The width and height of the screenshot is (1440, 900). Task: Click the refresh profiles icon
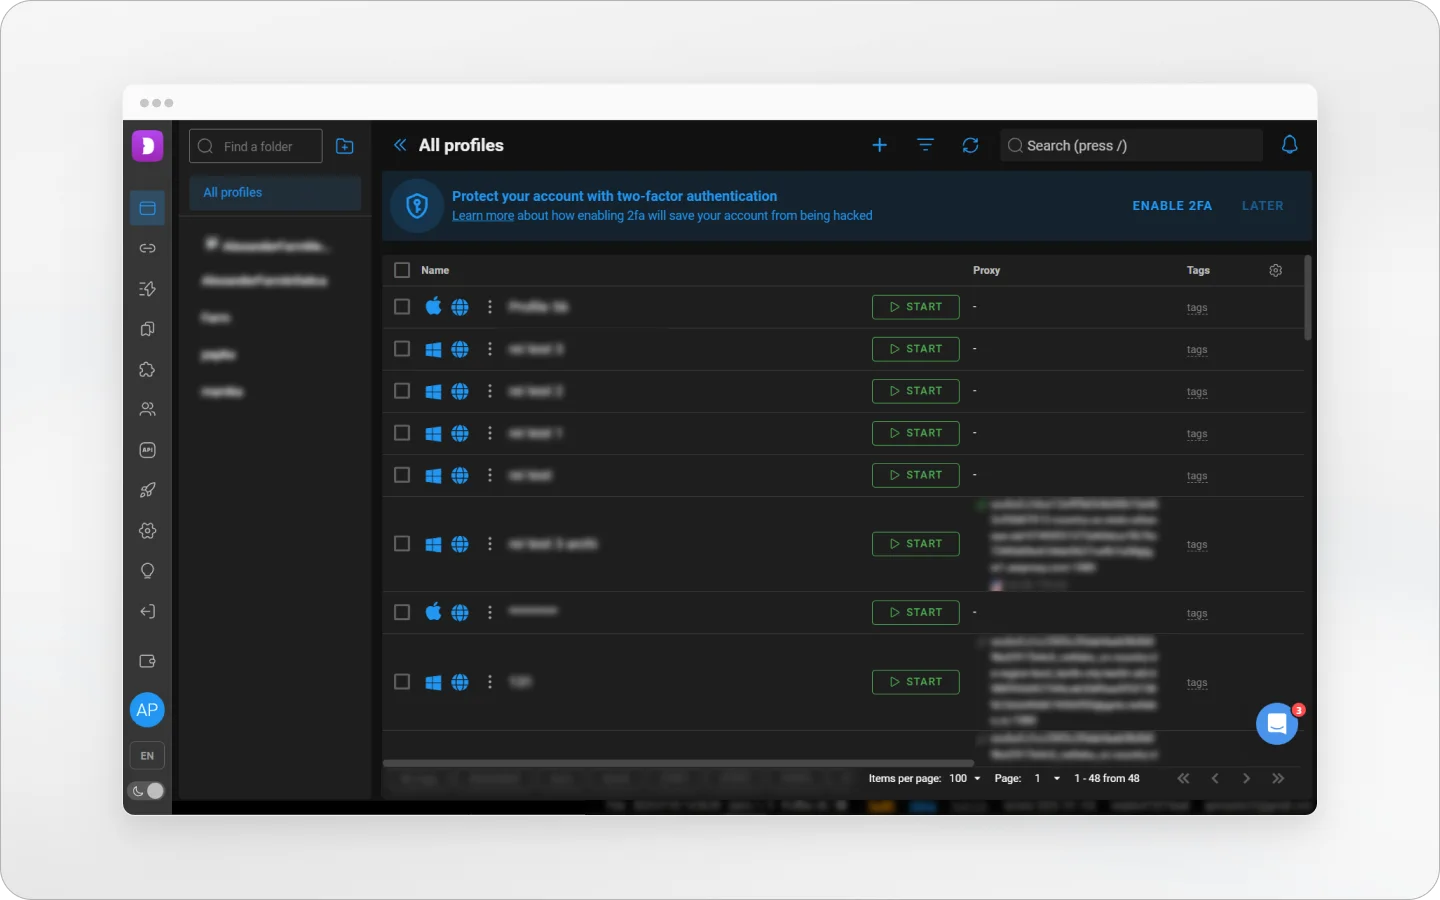pyautogui.click(x=970, y=146)
